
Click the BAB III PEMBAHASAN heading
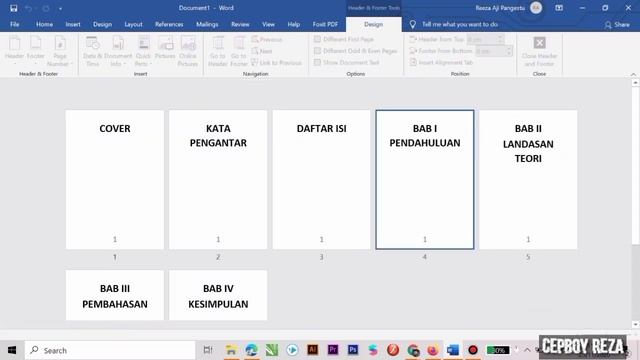pyautogui.click(x=115, y=296)
